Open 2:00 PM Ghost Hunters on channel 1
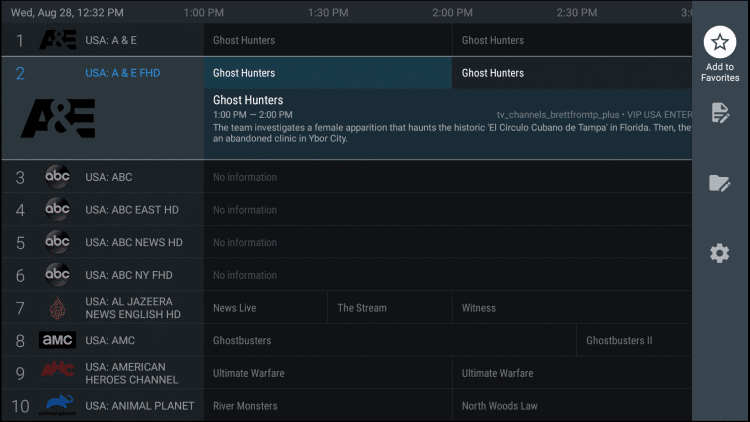 572,40
